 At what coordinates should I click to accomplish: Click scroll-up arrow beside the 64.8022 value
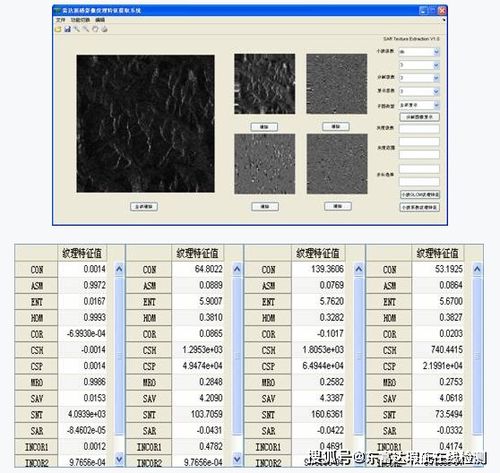click(x=237, y=269)
